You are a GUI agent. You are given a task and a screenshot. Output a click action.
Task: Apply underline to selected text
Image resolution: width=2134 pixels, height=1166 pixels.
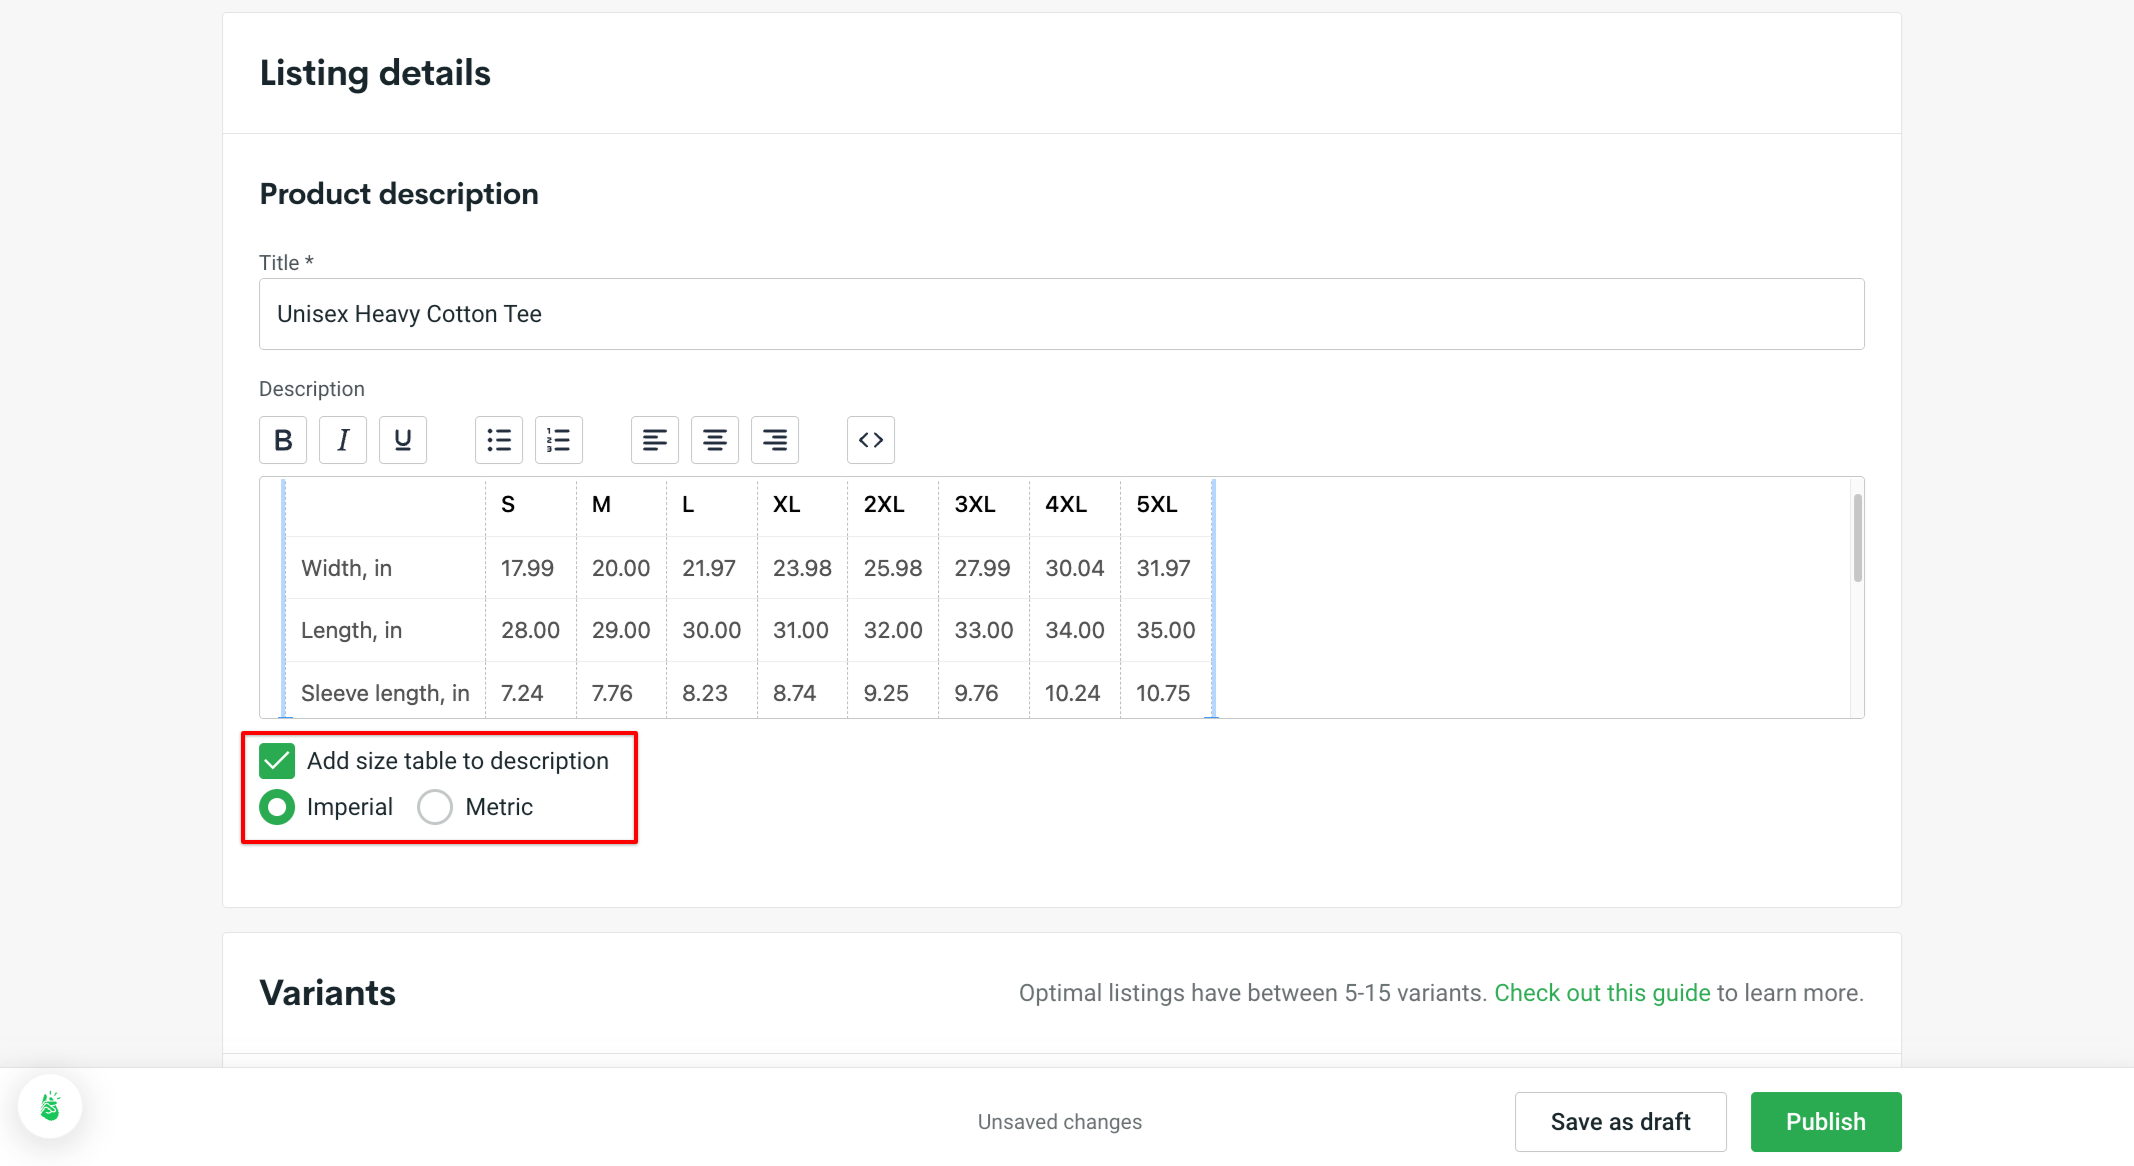click(x=405, y=439)
